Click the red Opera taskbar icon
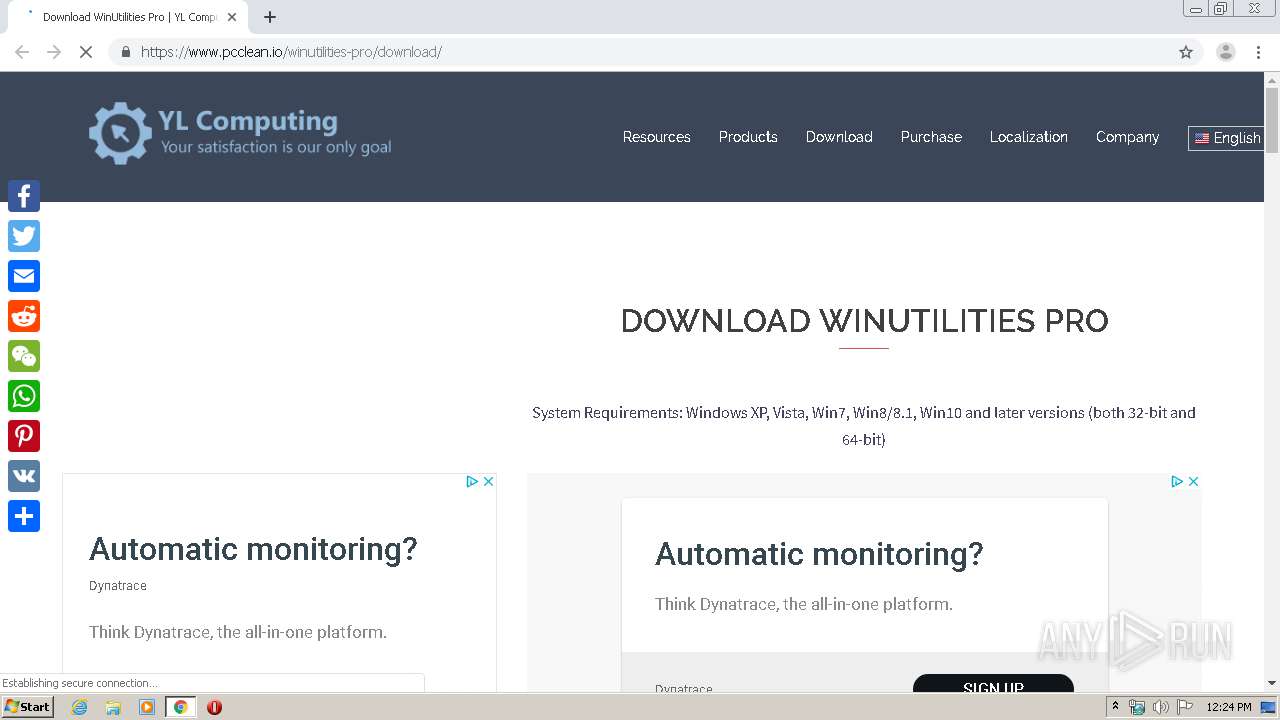Image resolution: width=1280 pixels, height=720 pixels. point(214,707)
